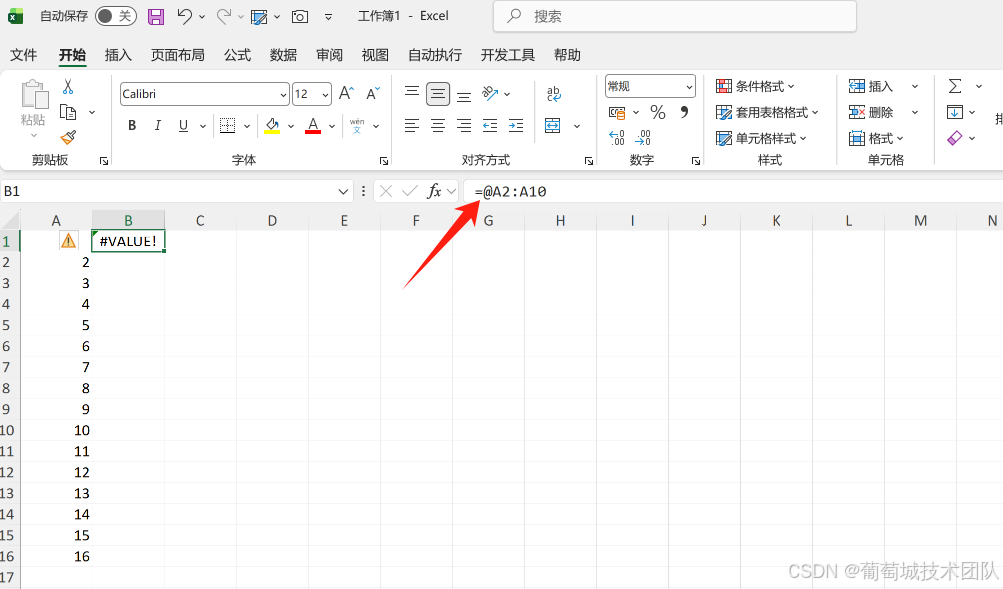The width and height of the screenshot is (1003, 589).
Task: Open 套用表格格式 table styles
Action: coord(767,113)
